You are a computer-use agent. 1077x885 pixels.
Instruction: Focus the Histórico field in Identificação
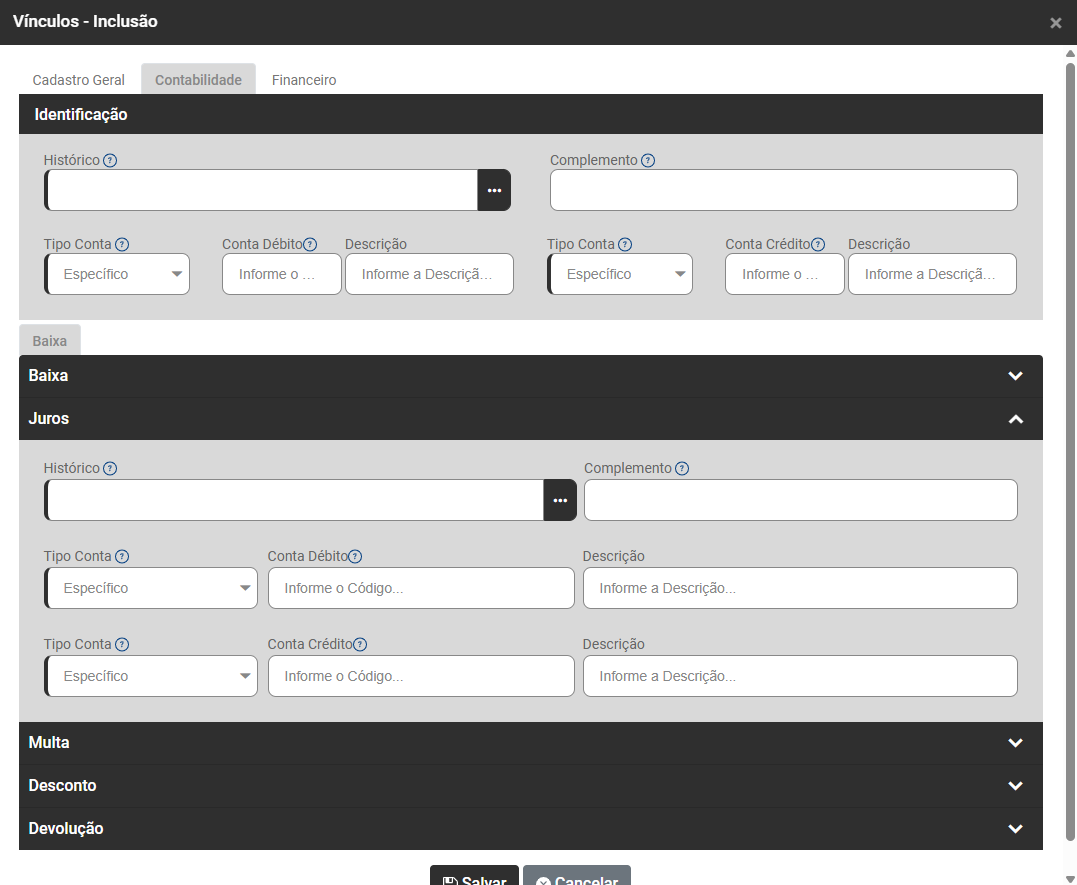coord(261,190)
